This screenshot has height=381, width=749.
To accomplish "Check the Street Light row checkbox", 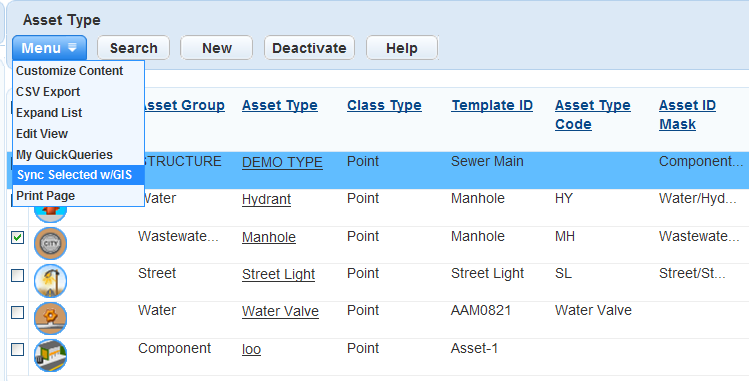I will pyautogui.click(x=18, y=275).
